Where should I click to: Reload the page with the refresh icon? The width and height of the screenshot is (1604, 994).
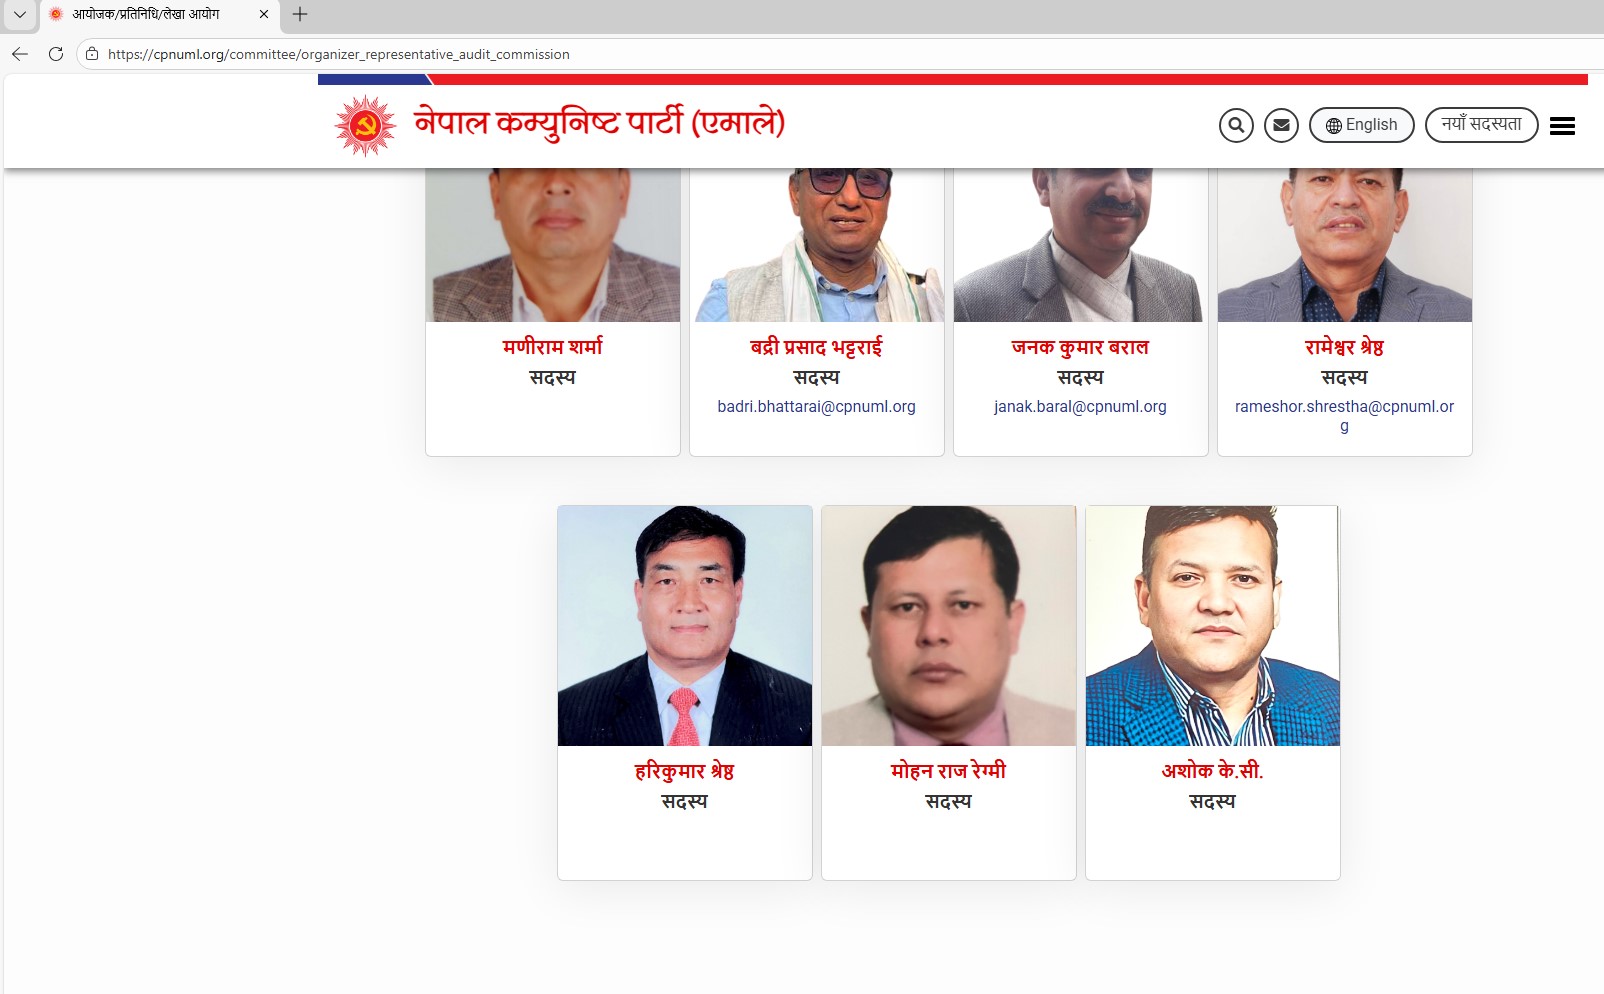(x=56, y=54)
